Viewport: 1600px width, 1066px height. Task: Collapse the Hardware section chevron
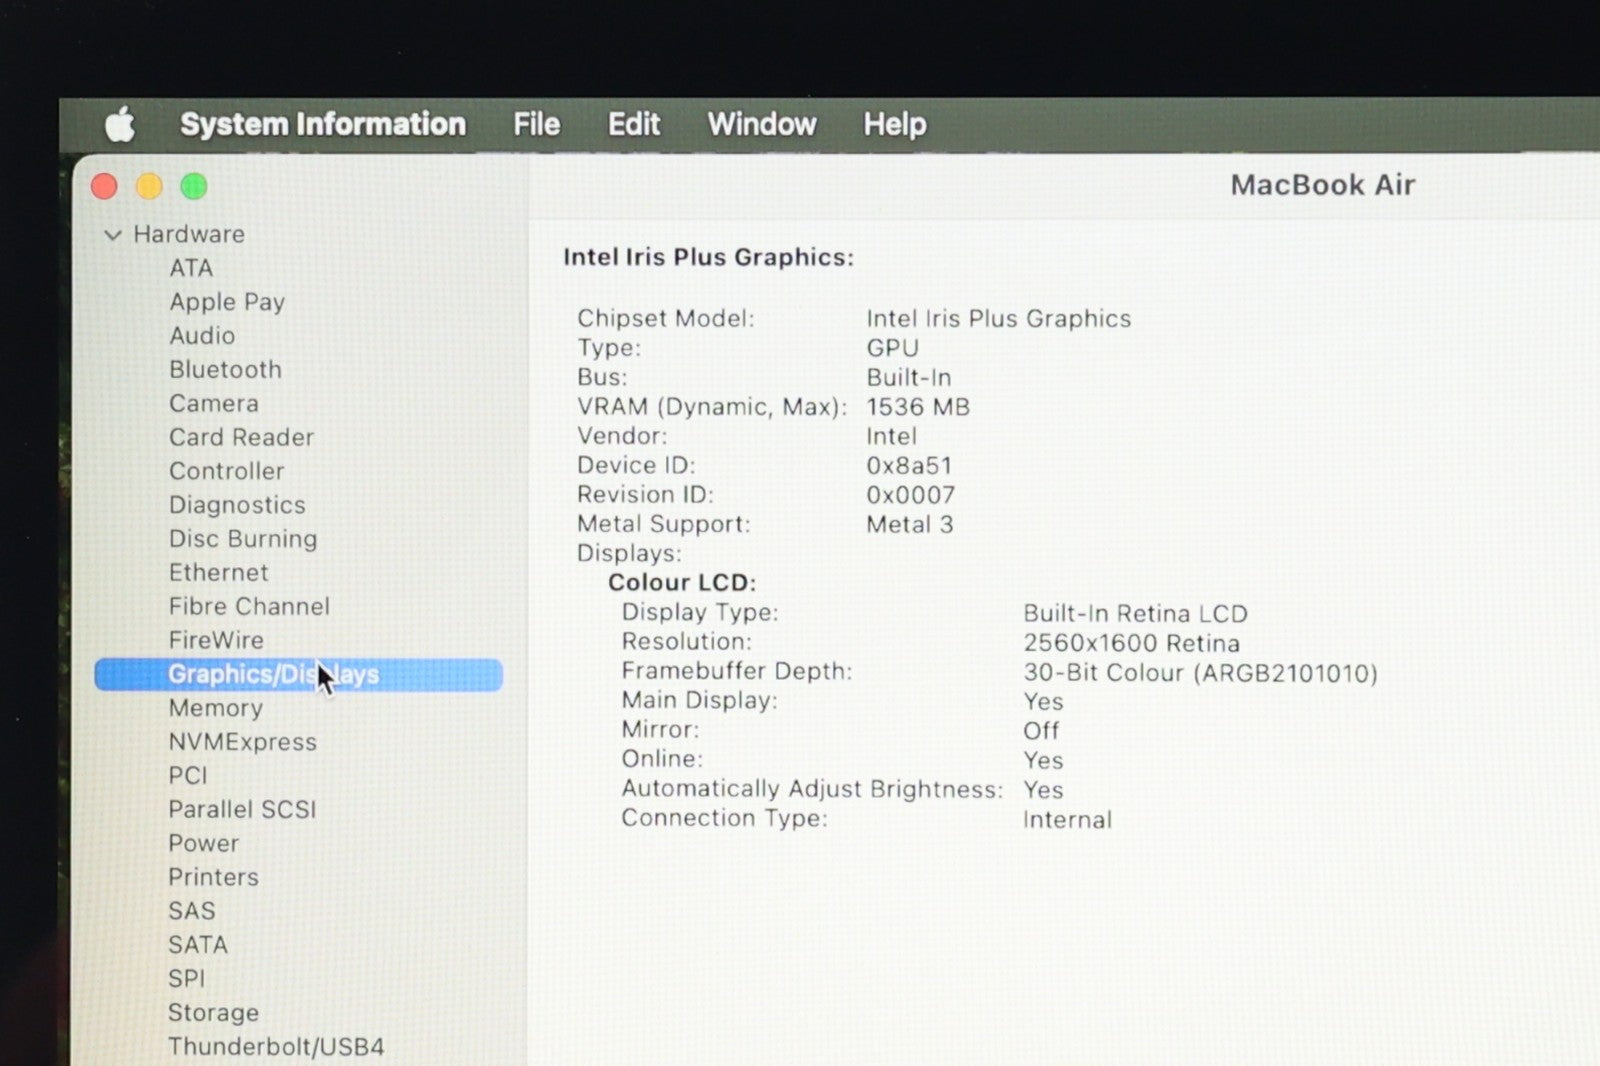pyautogui.click(x=113, y=235)
